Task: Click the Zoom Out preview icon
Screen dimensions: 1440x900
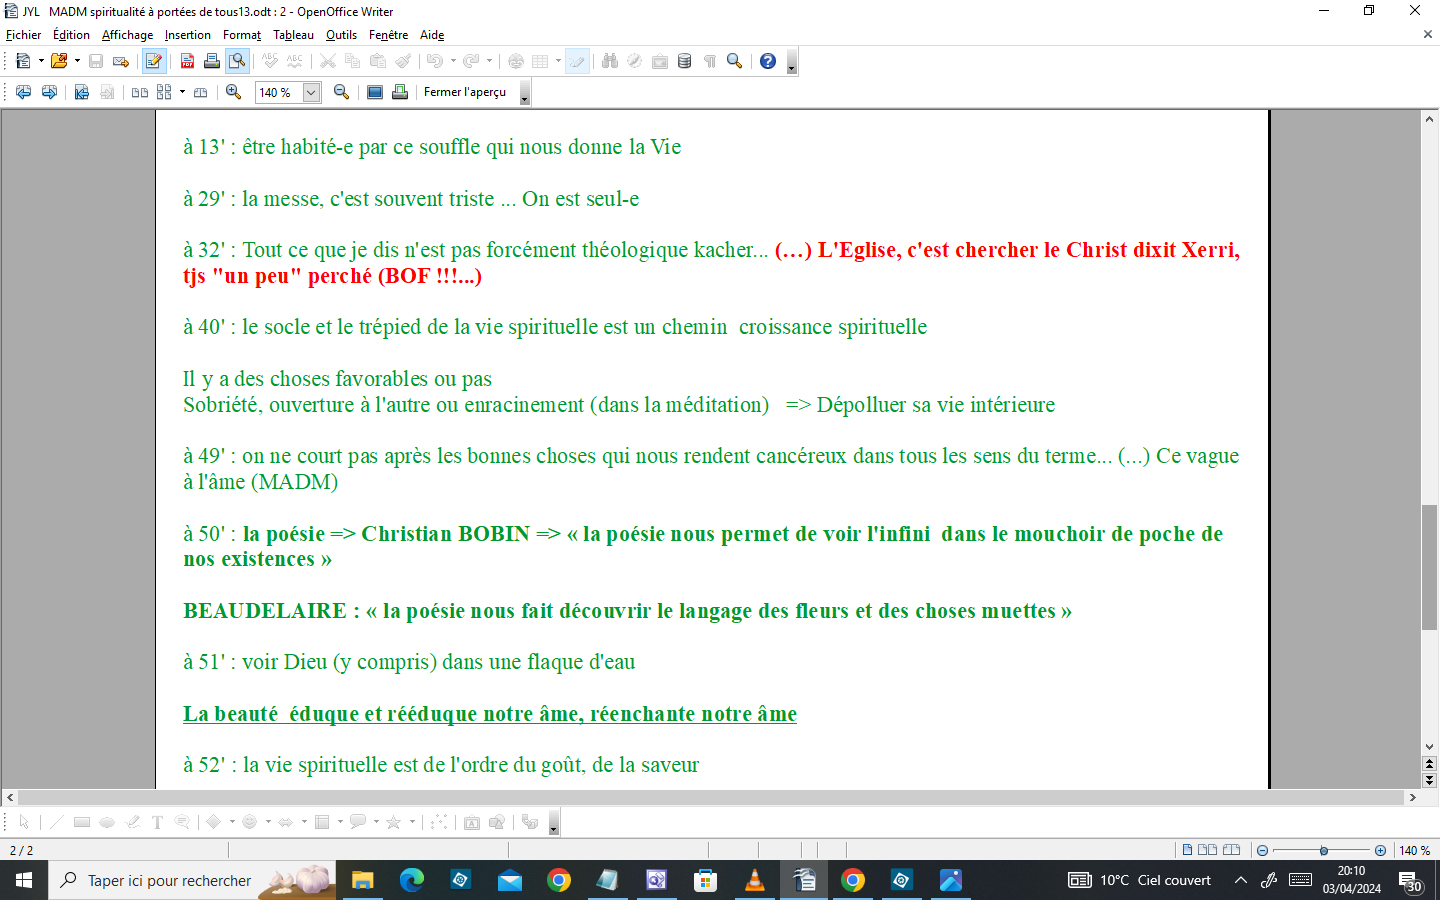Action: (x=341, y=92)
